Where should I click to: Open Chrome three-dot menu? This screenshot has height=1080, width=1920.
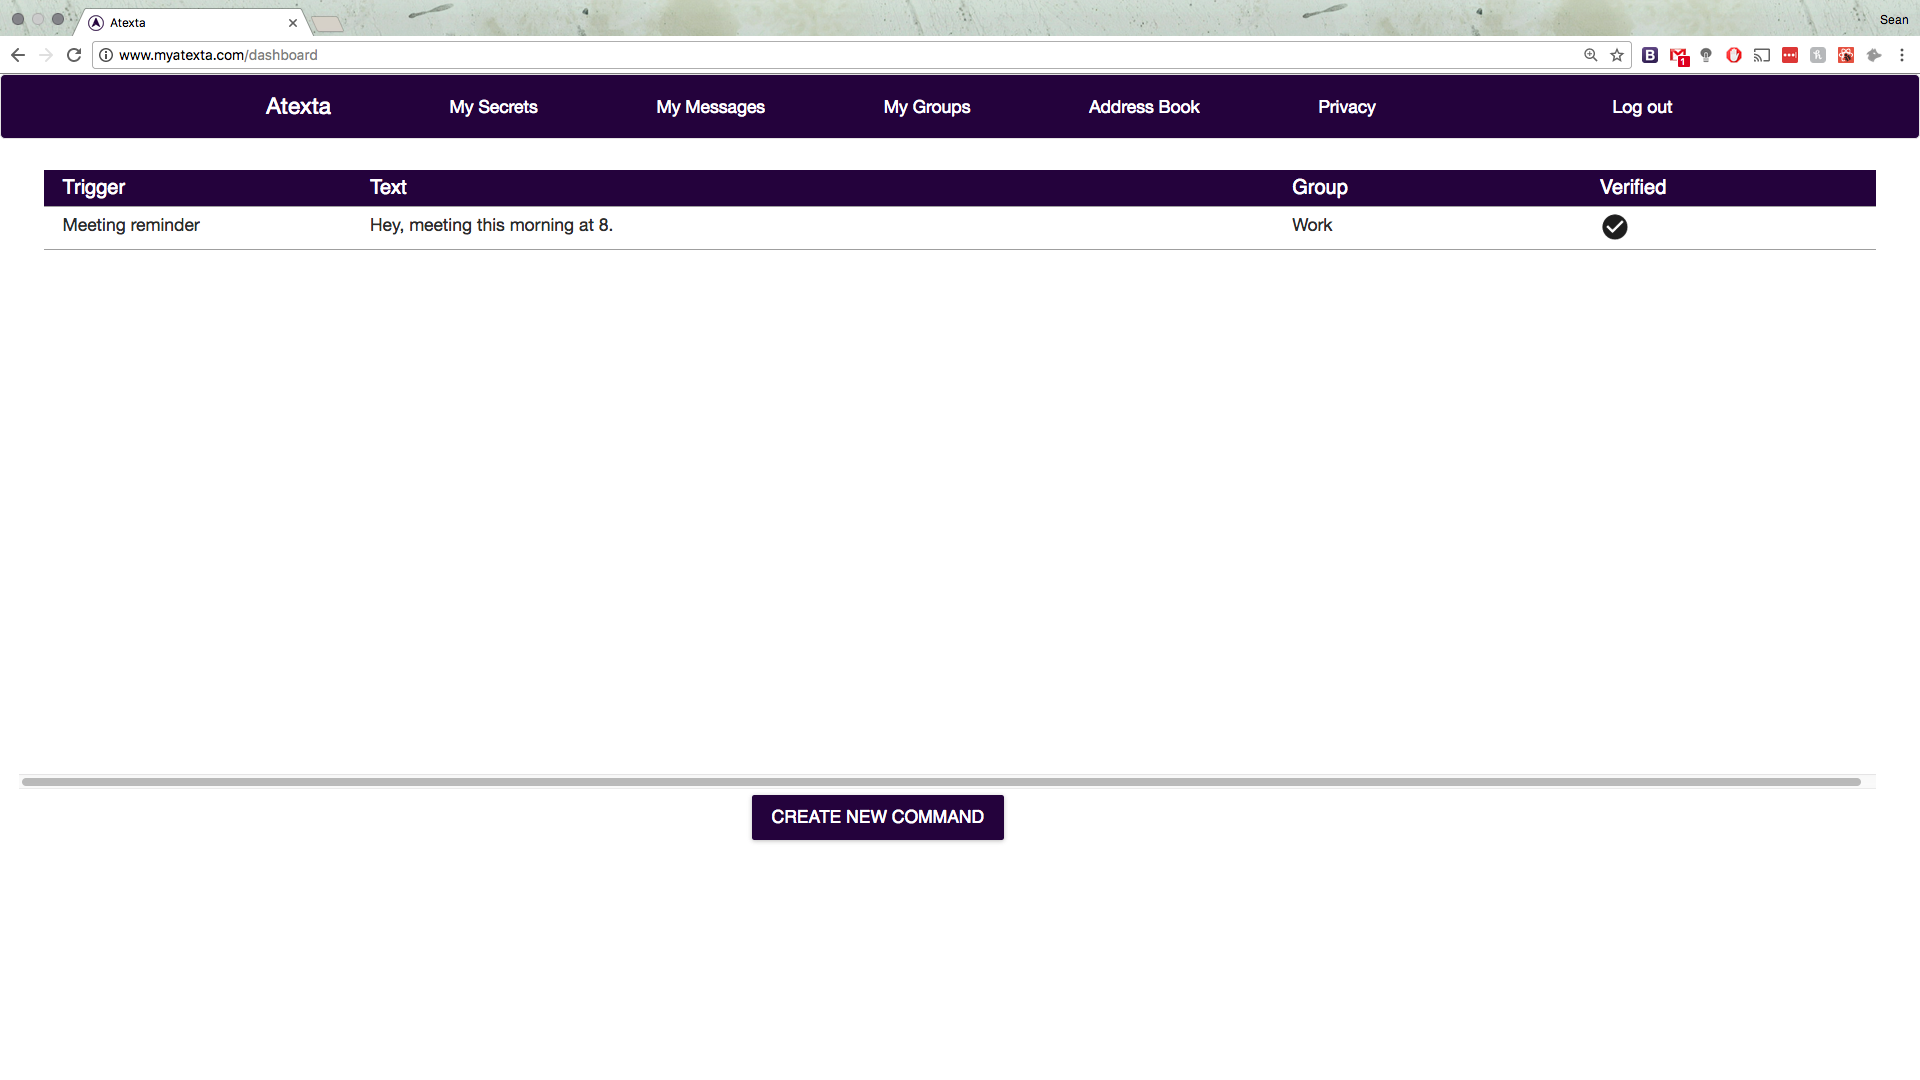point(1902,55)
